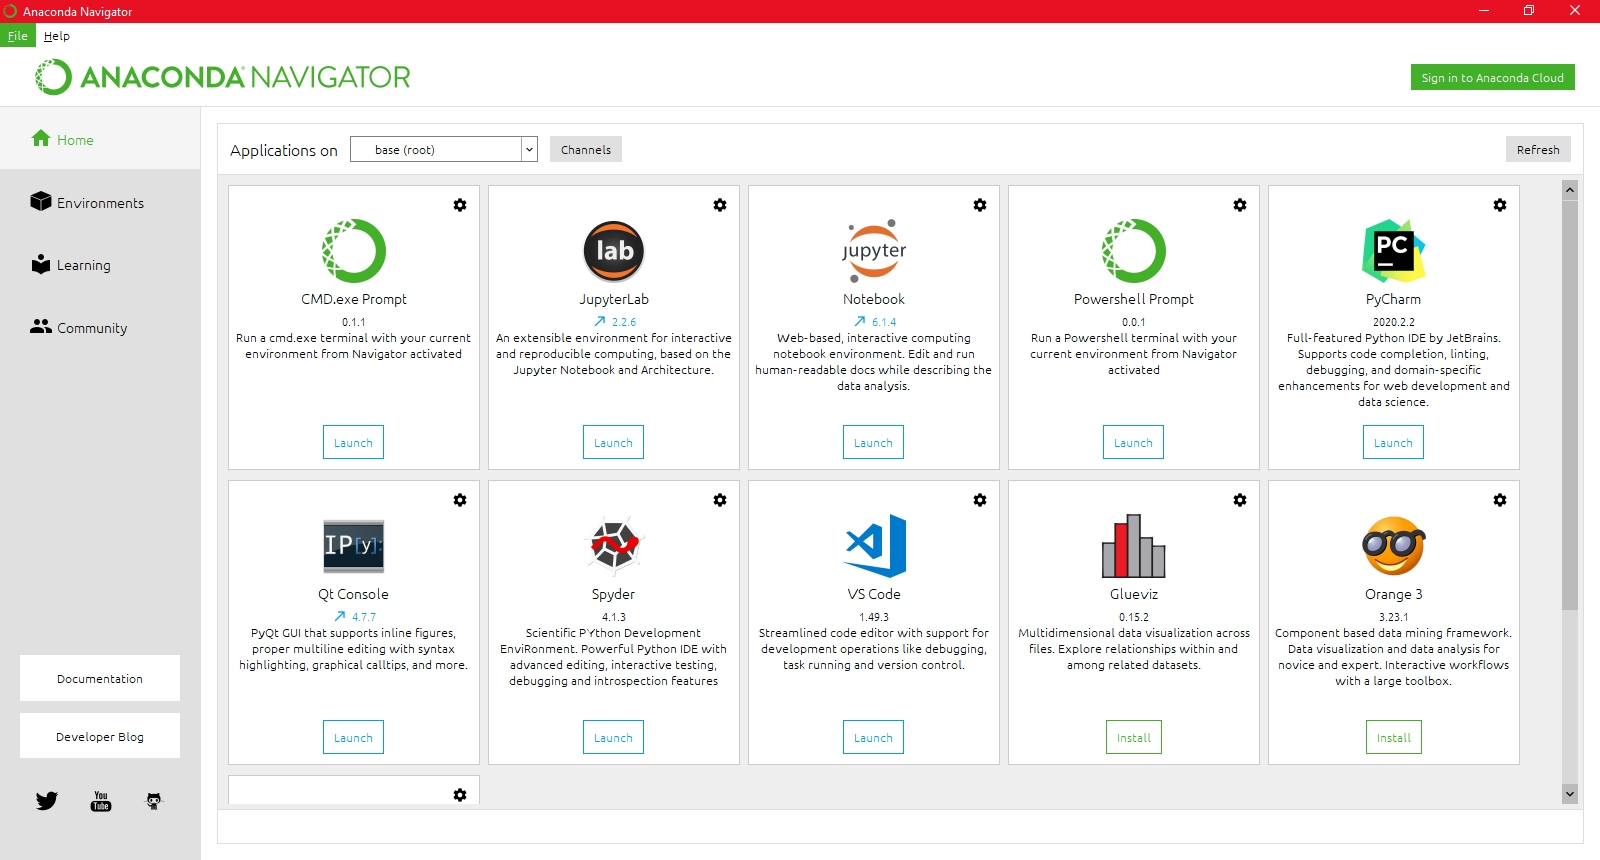Click the Powershell Prompt application logo
Viewport: 1600px width, 860px height.
(1134, 251)
